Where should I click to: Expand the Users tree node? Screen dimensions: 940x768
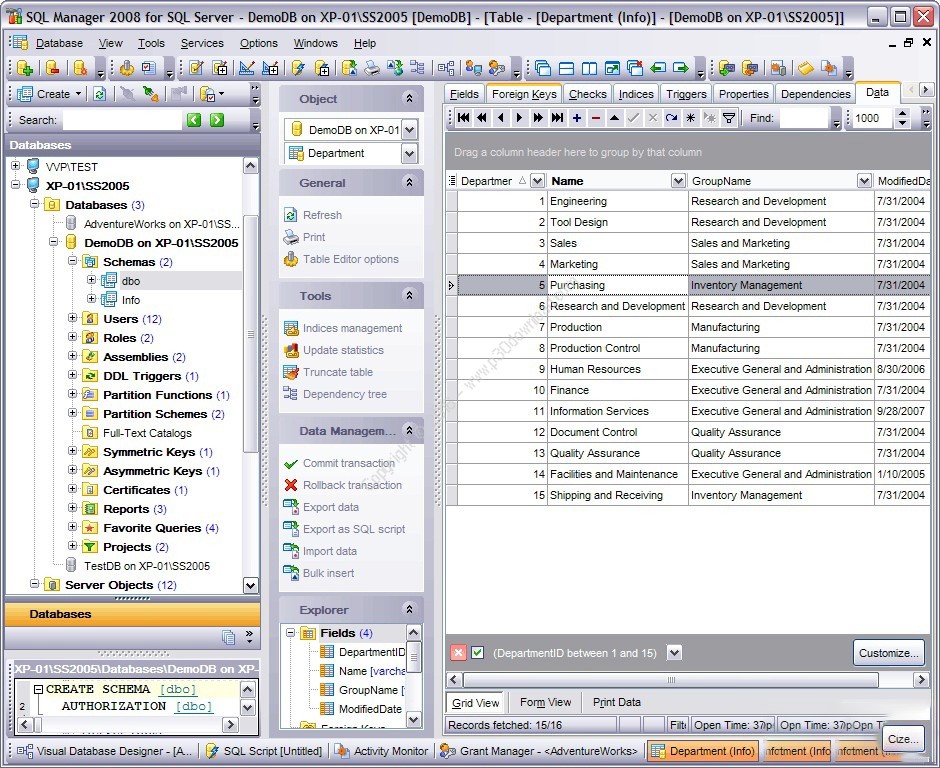72,319
